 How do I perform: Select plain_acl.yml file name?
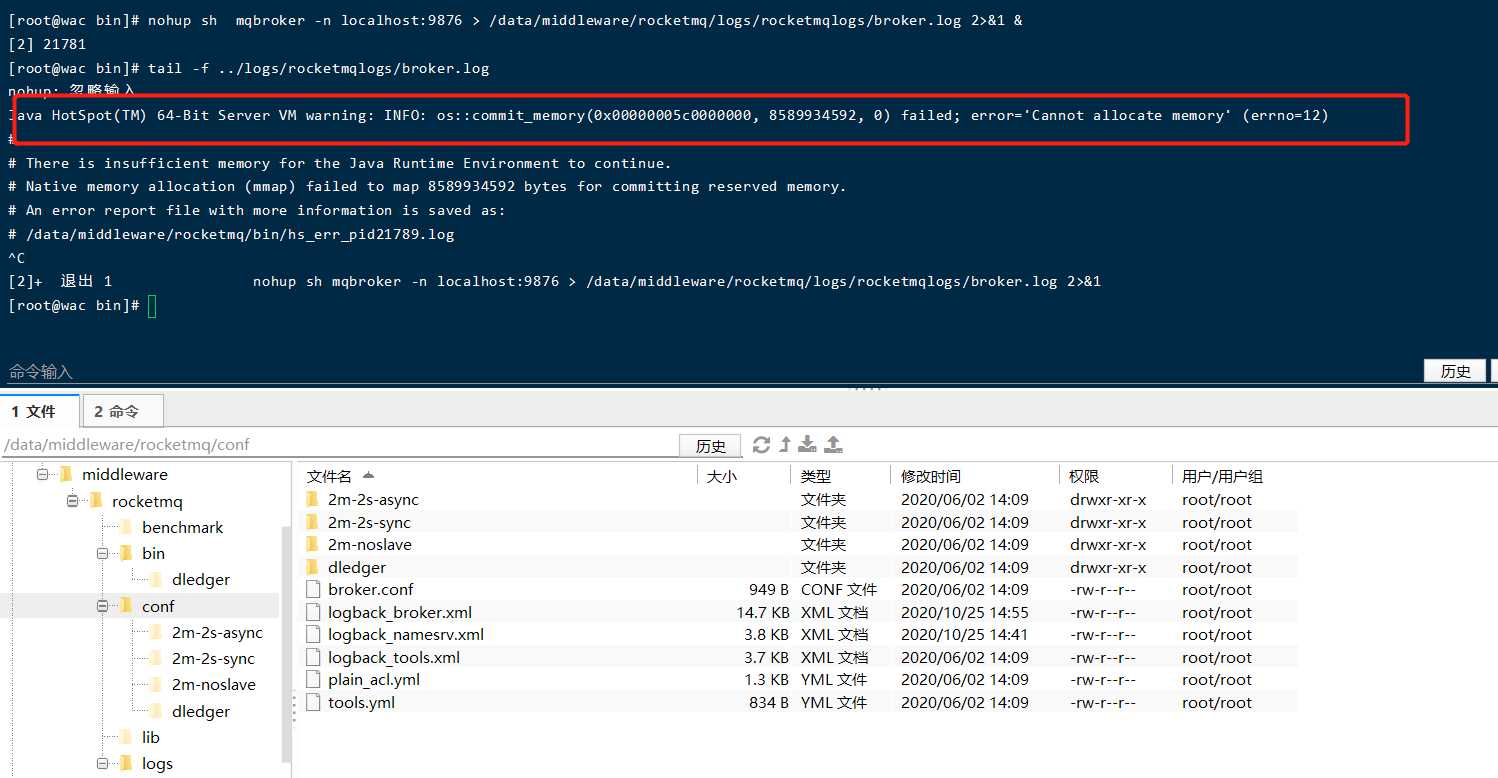point(374,679)
